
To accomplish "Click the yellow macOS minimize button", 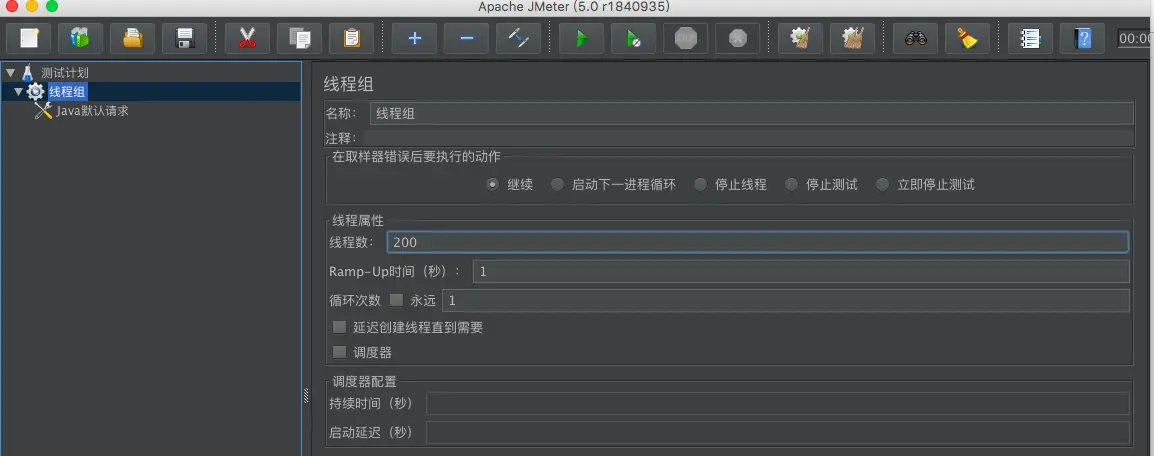I will [x=32, y=6].
